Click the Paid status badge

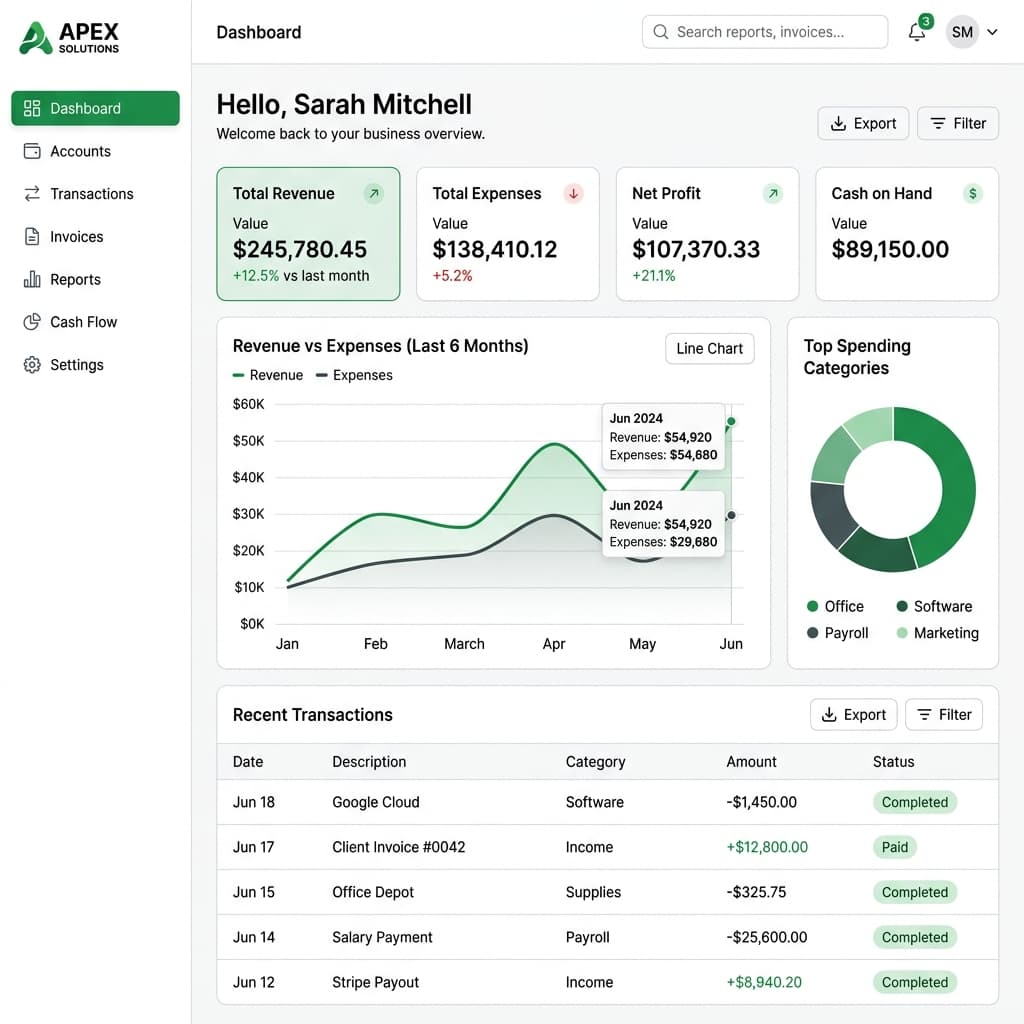click(x=895, y=847)
